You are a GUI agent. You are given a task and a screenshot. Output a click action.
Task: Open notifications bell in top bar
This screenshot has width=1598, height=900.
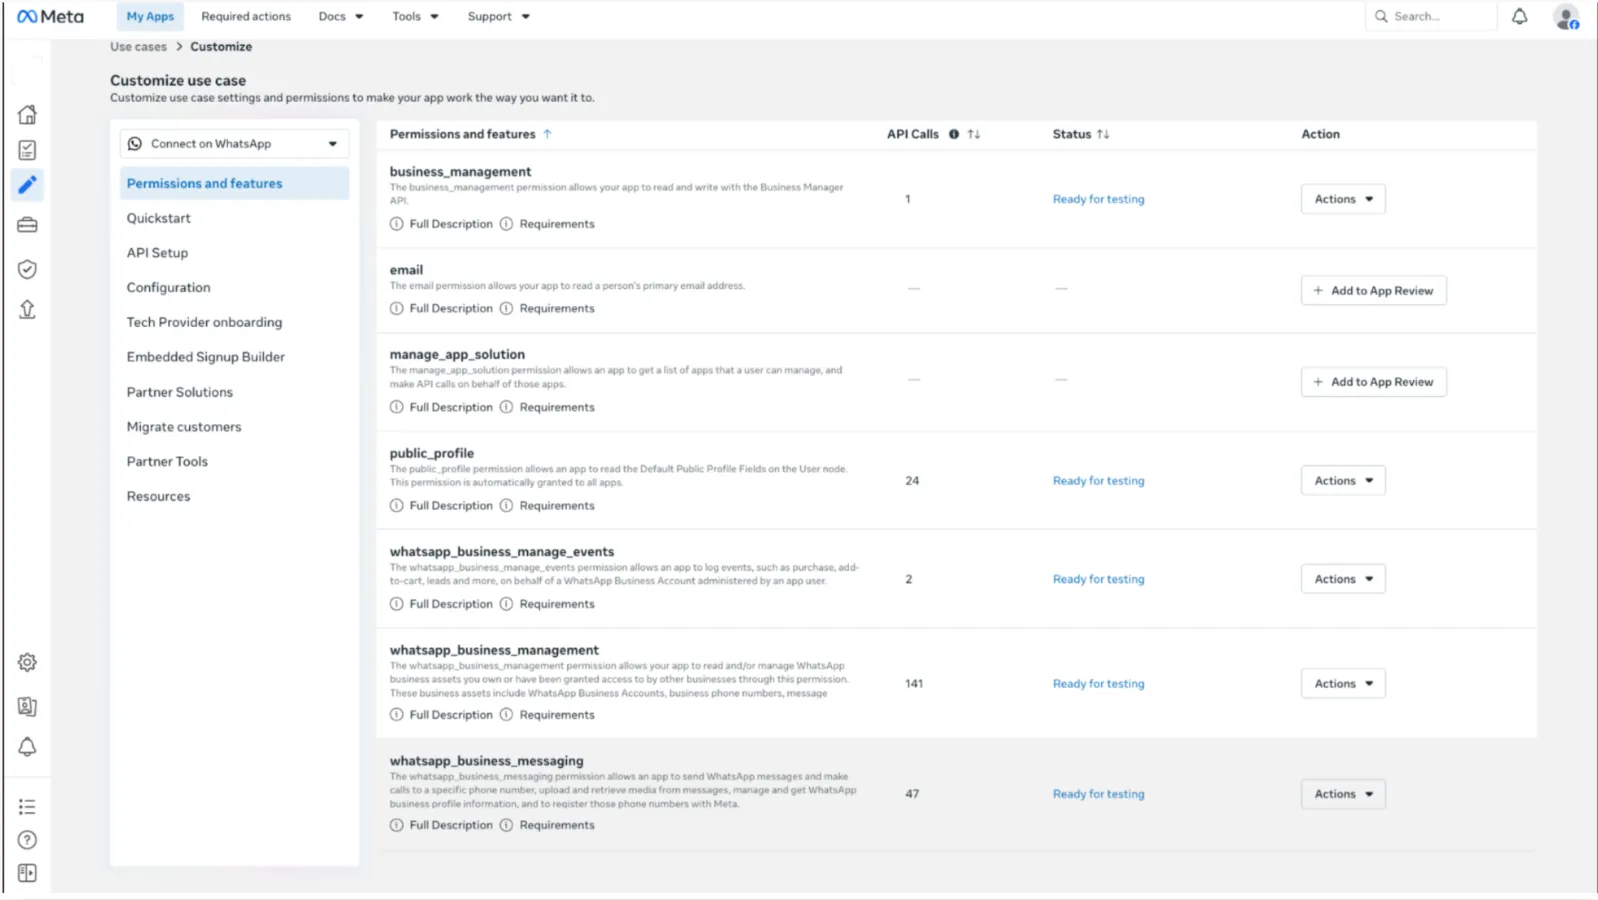1519,16
